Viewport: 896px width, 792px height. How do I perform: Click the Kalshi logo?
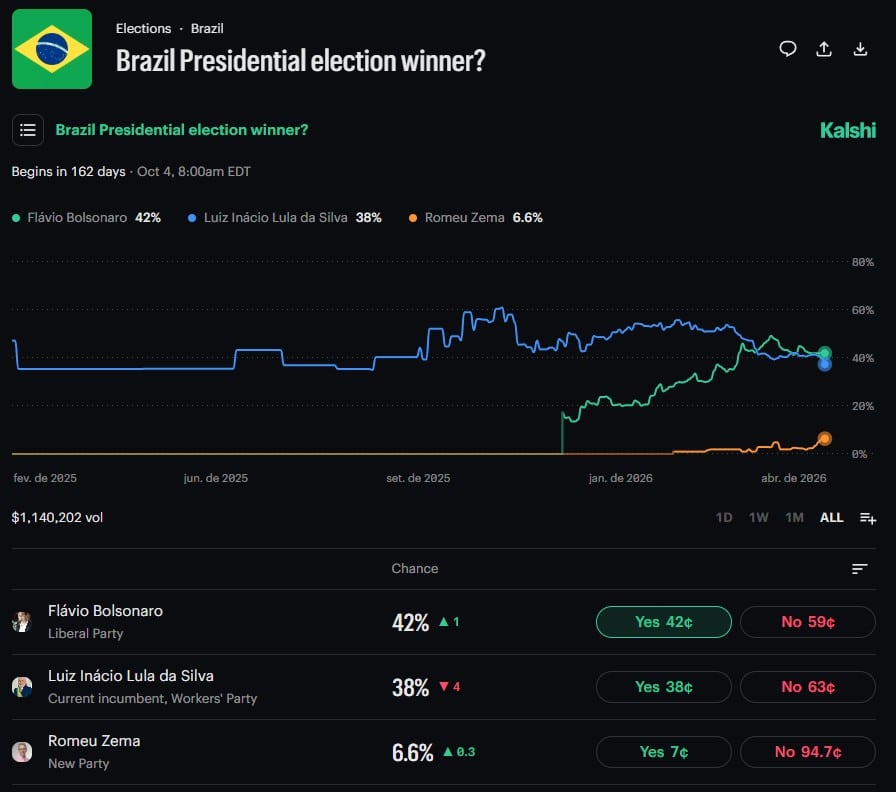click(847, 130)
